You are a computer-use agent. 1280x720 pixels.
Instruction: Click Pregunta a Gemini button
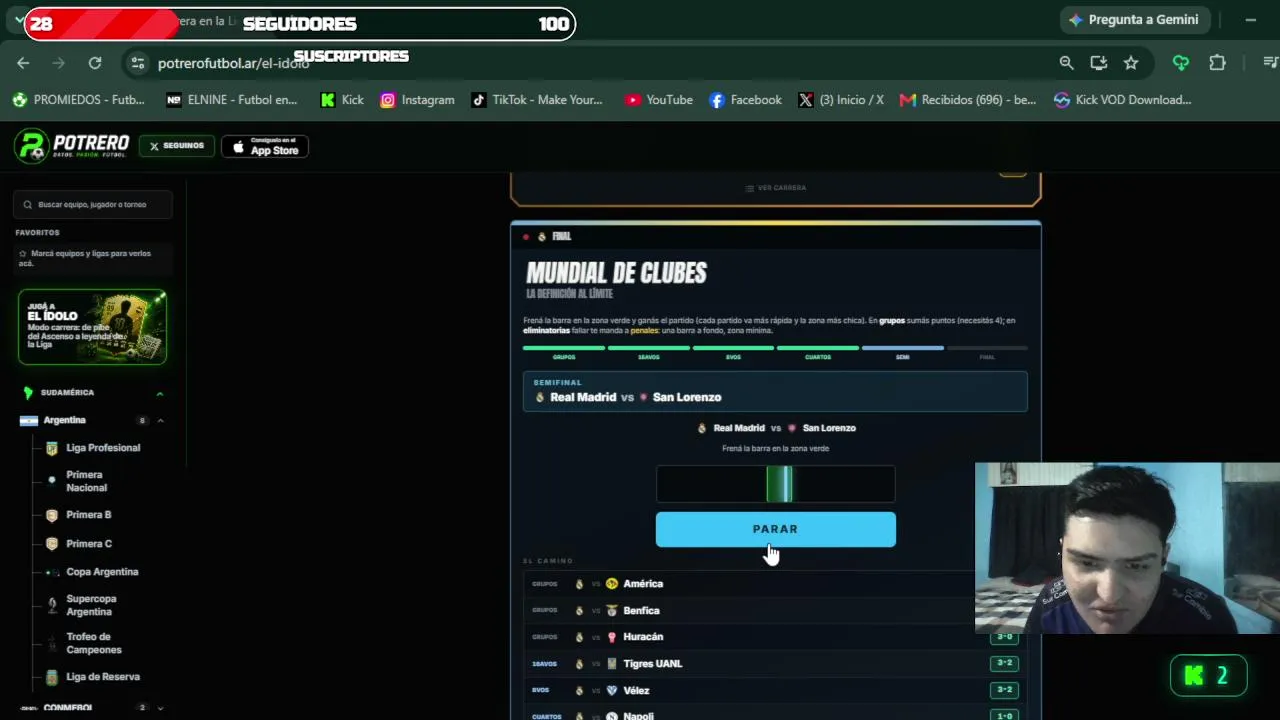point(1135,20)
